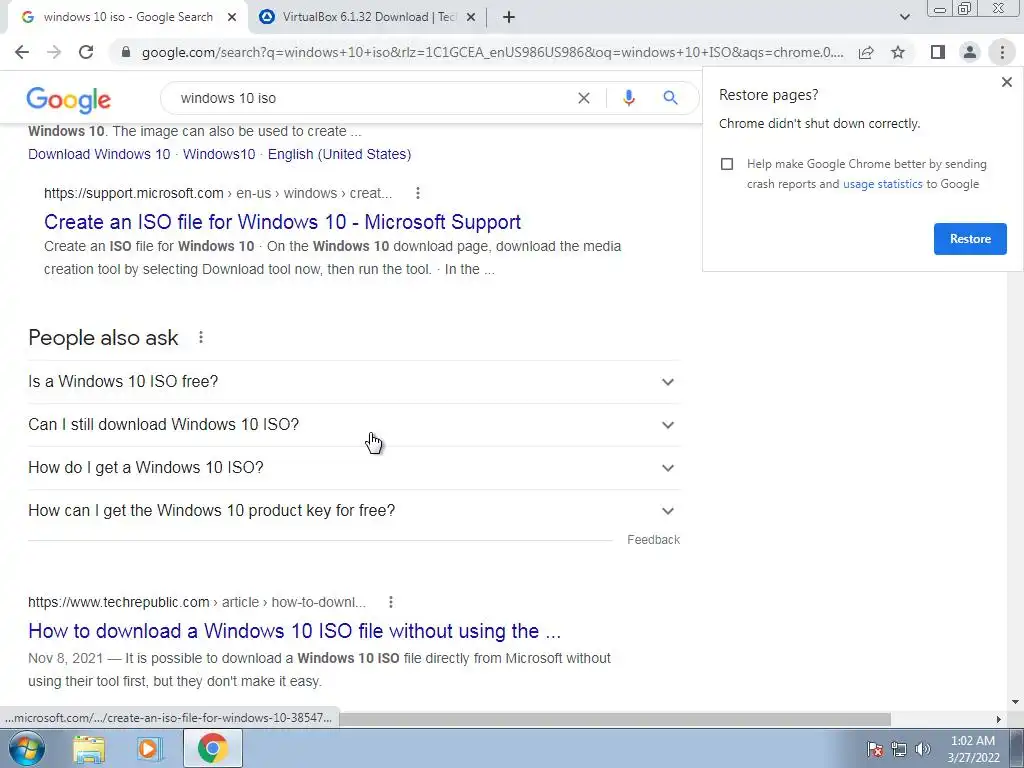Image resolution: width=1024 pixels, height=768 pixels.
Task: Click the Chrome taskbar icon
Action: tap(212, 748)
